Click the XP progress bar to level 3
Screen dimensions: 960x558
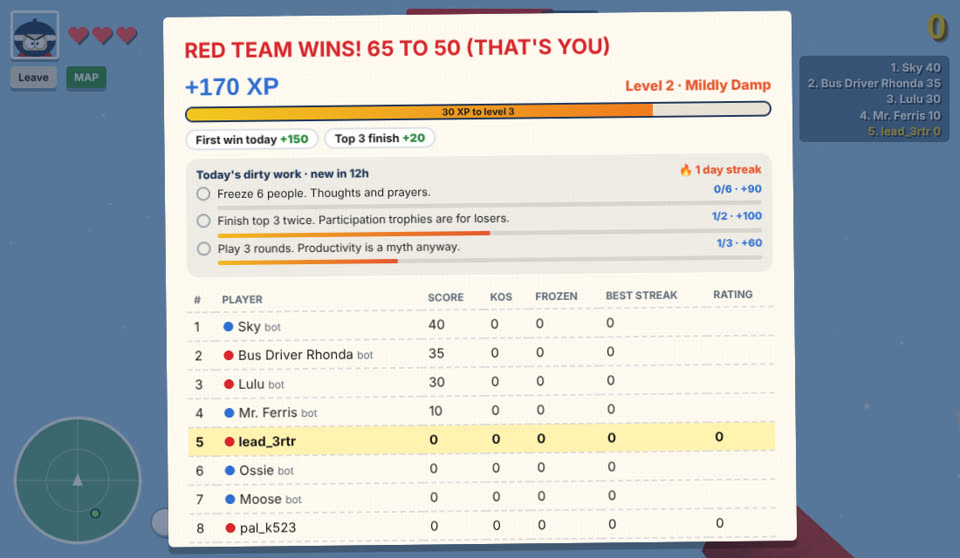tap(478, 111)
